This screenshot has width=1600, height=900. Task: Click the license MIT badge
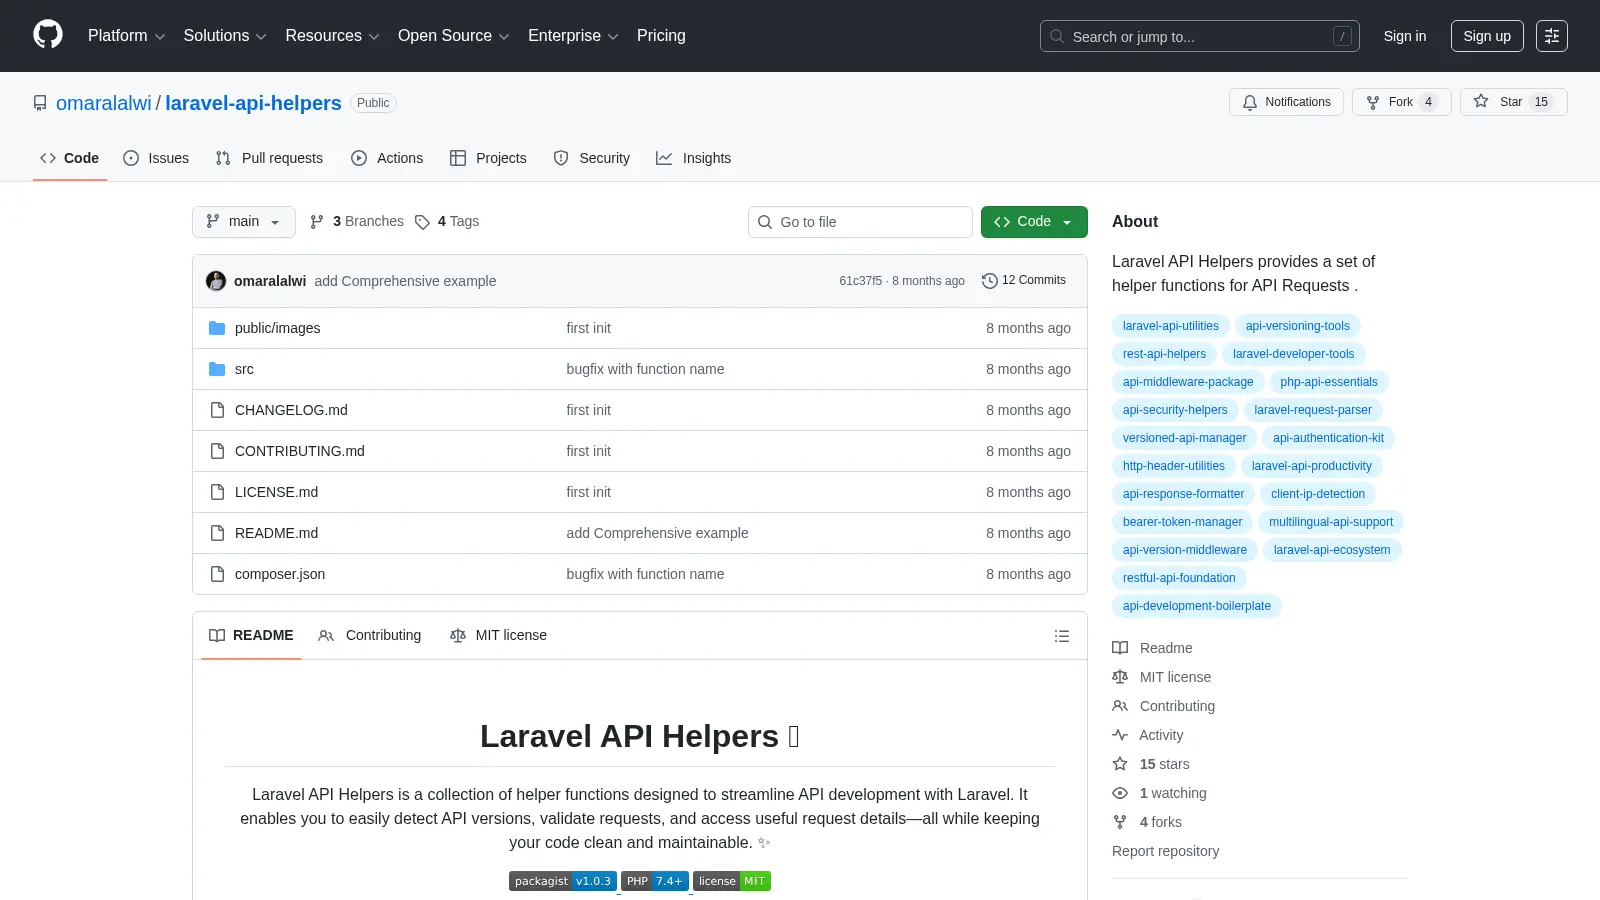(732, 881)
